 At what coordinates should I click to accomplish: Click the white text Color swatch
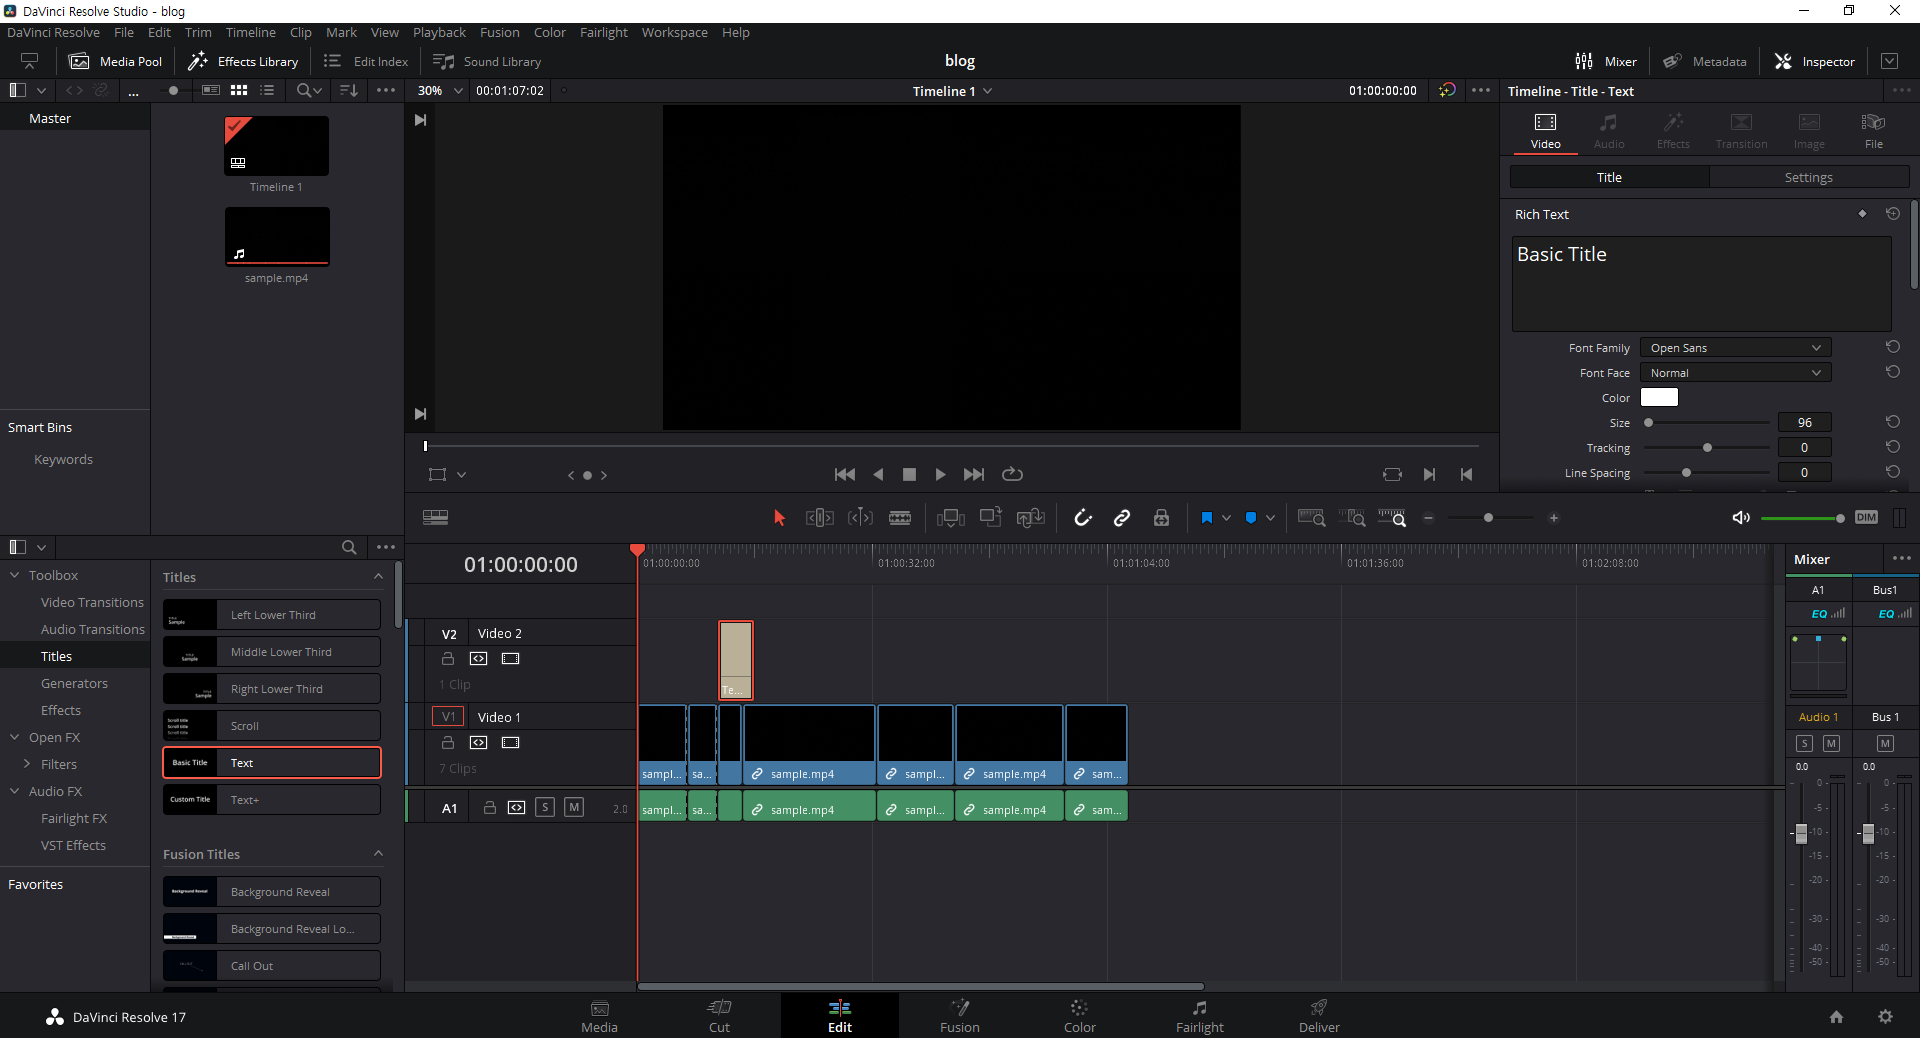point(1659,397)
